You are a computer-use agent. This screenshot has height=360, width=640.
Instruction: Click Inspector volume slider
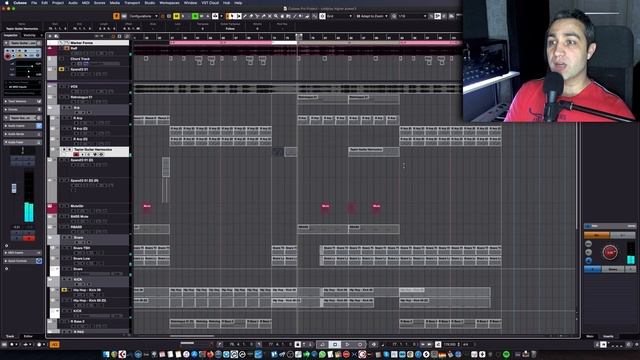(28, 66)
